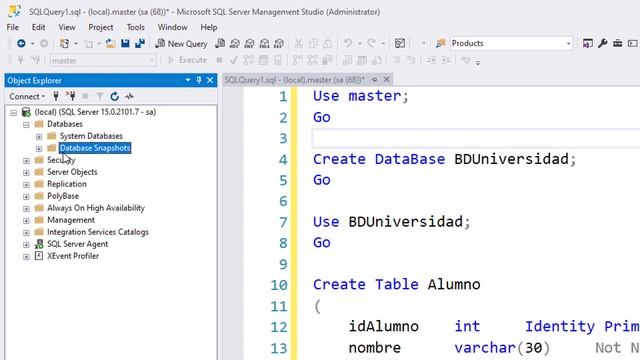The height and width of the screenshot is (360, 640).
Task: Click the Analysis Services MDX Query icon
Action: pyautogui.click(x=235, y=43)
